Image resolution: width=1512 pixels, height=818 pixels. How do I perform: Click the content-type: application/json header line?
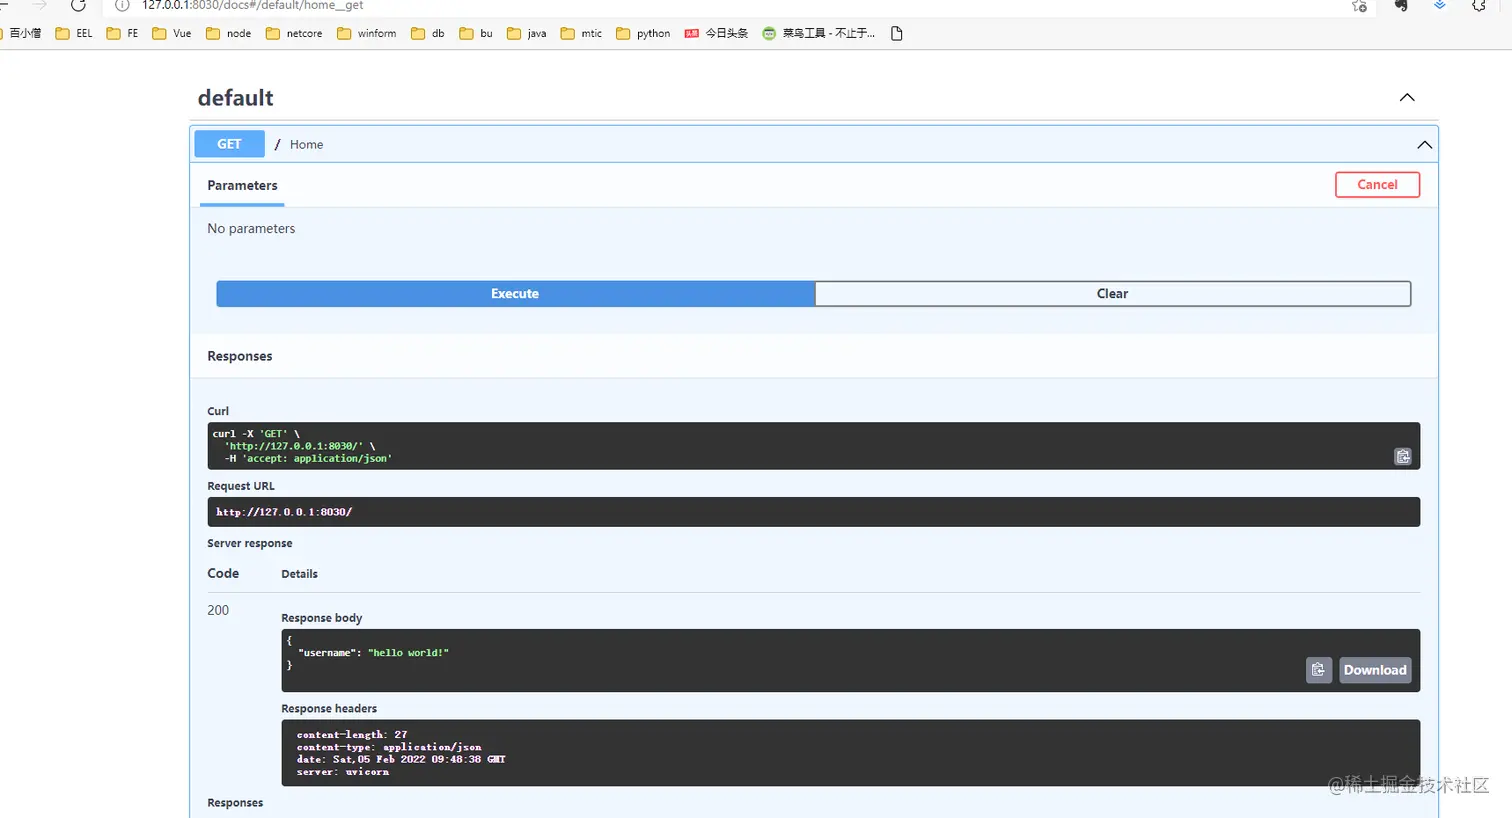point(389,747)
